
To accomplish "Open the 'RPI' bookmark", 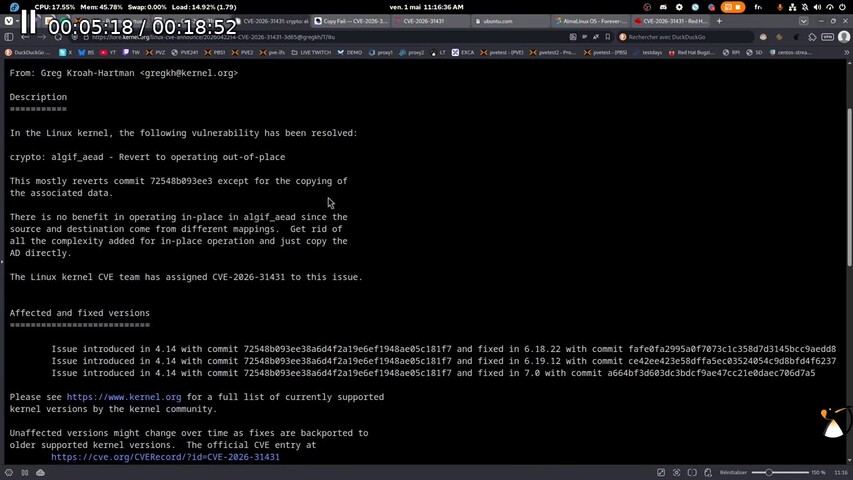I will [x=731, y=53].
